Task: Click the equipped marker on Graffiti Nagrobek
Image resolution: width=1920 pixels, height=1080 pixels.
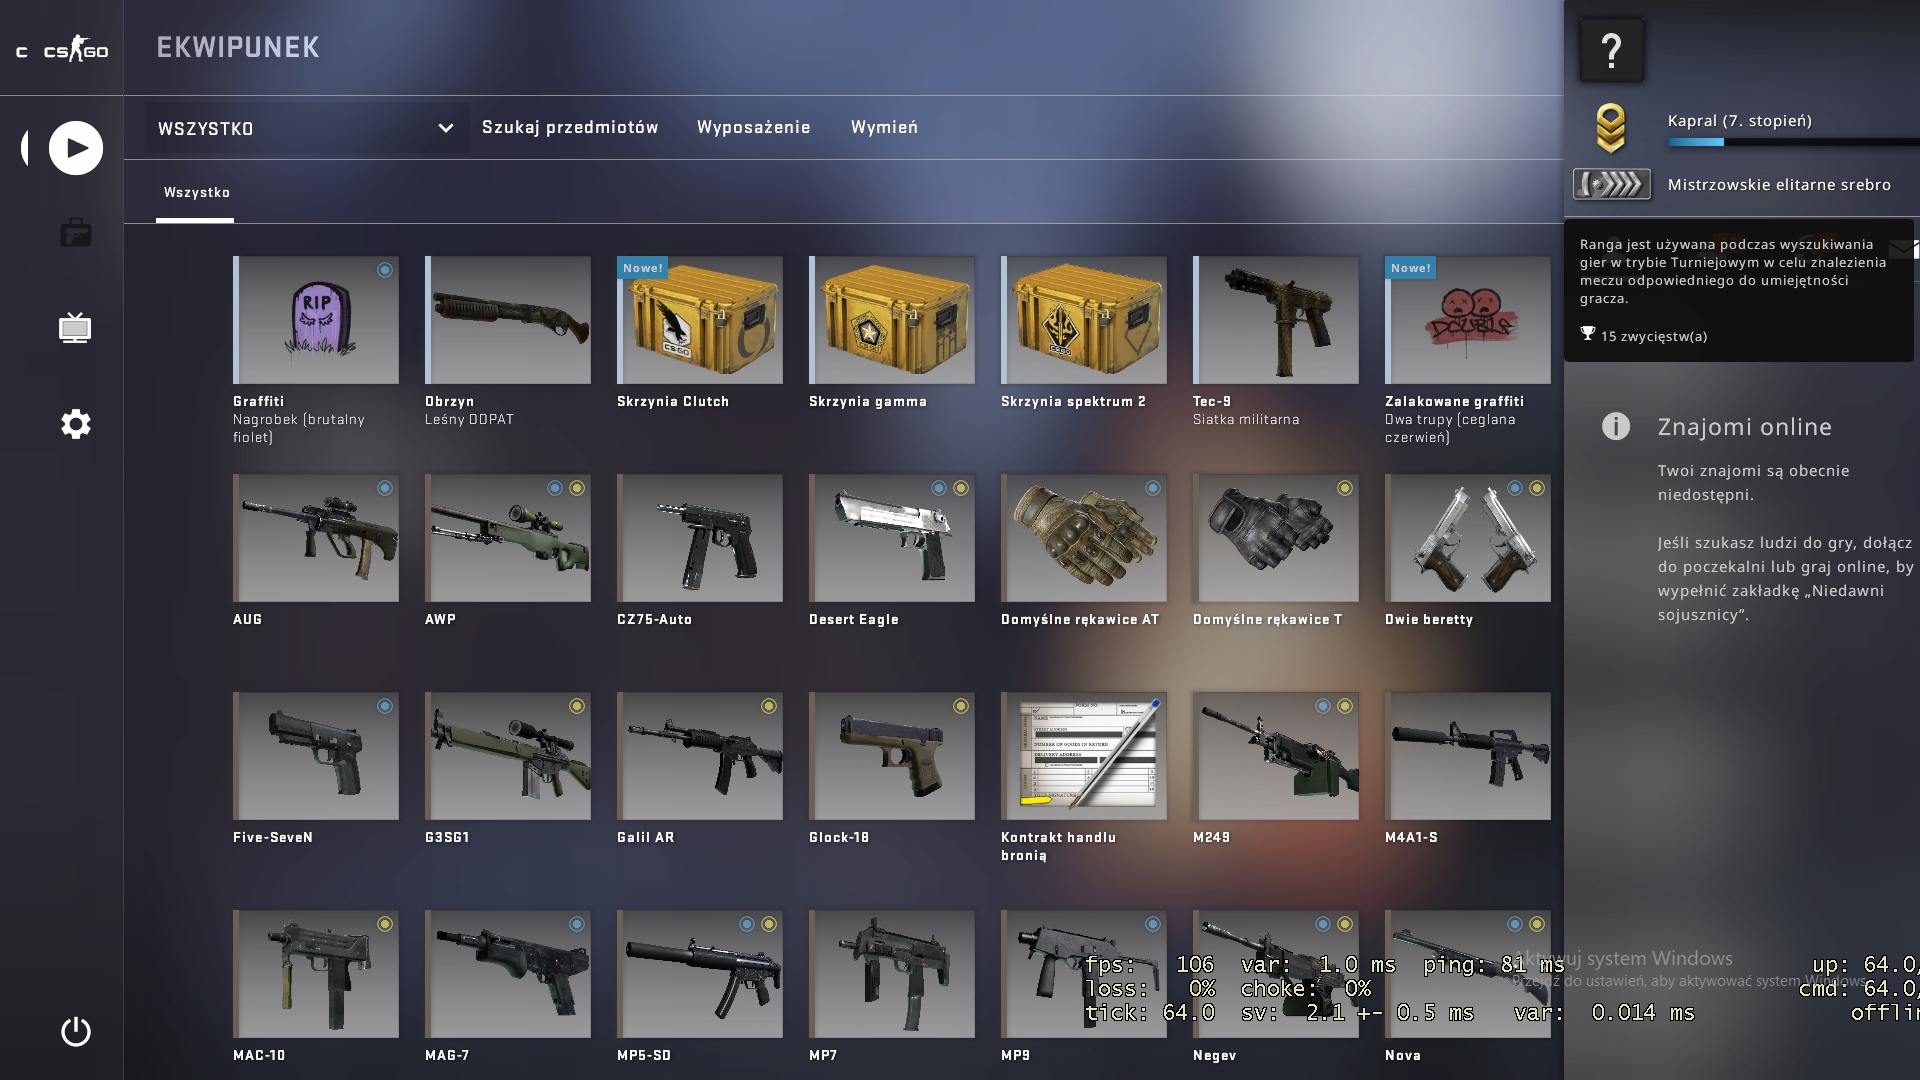Action: click(x=385, y=270)
